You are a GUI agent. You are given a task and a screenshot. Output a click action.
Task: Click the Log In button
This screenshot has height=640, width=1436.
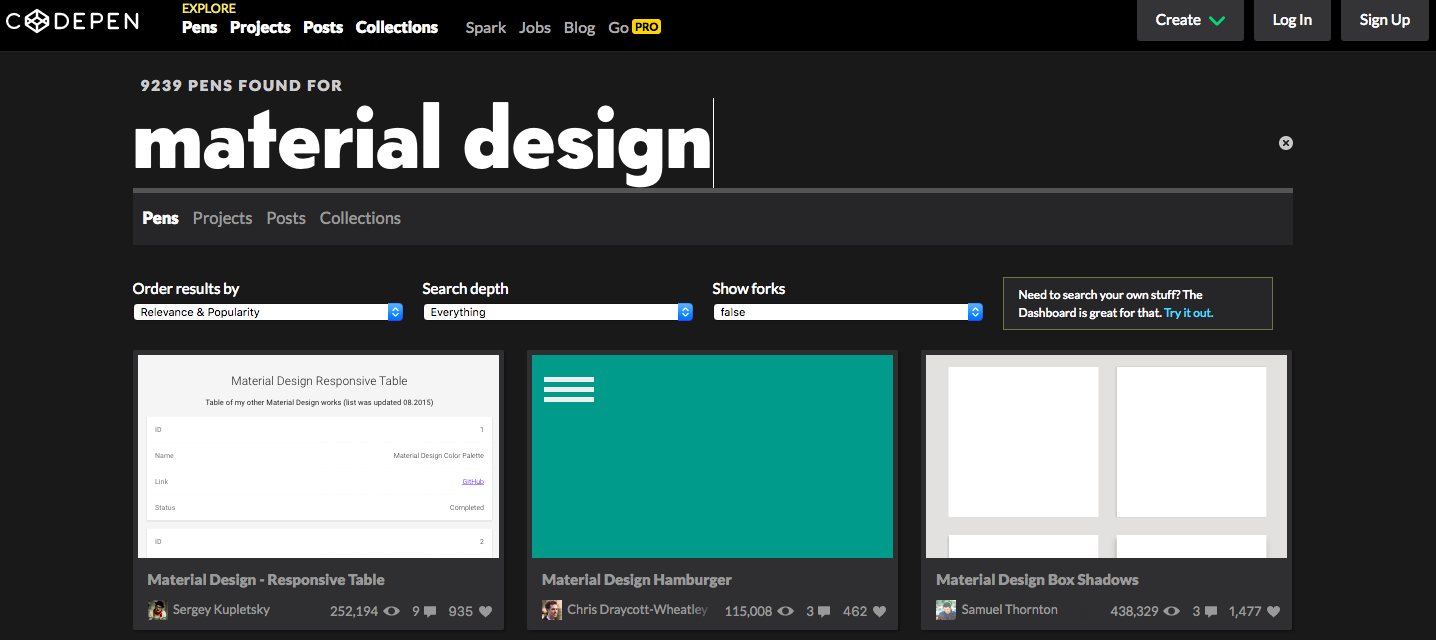[x=1292, y=20]
